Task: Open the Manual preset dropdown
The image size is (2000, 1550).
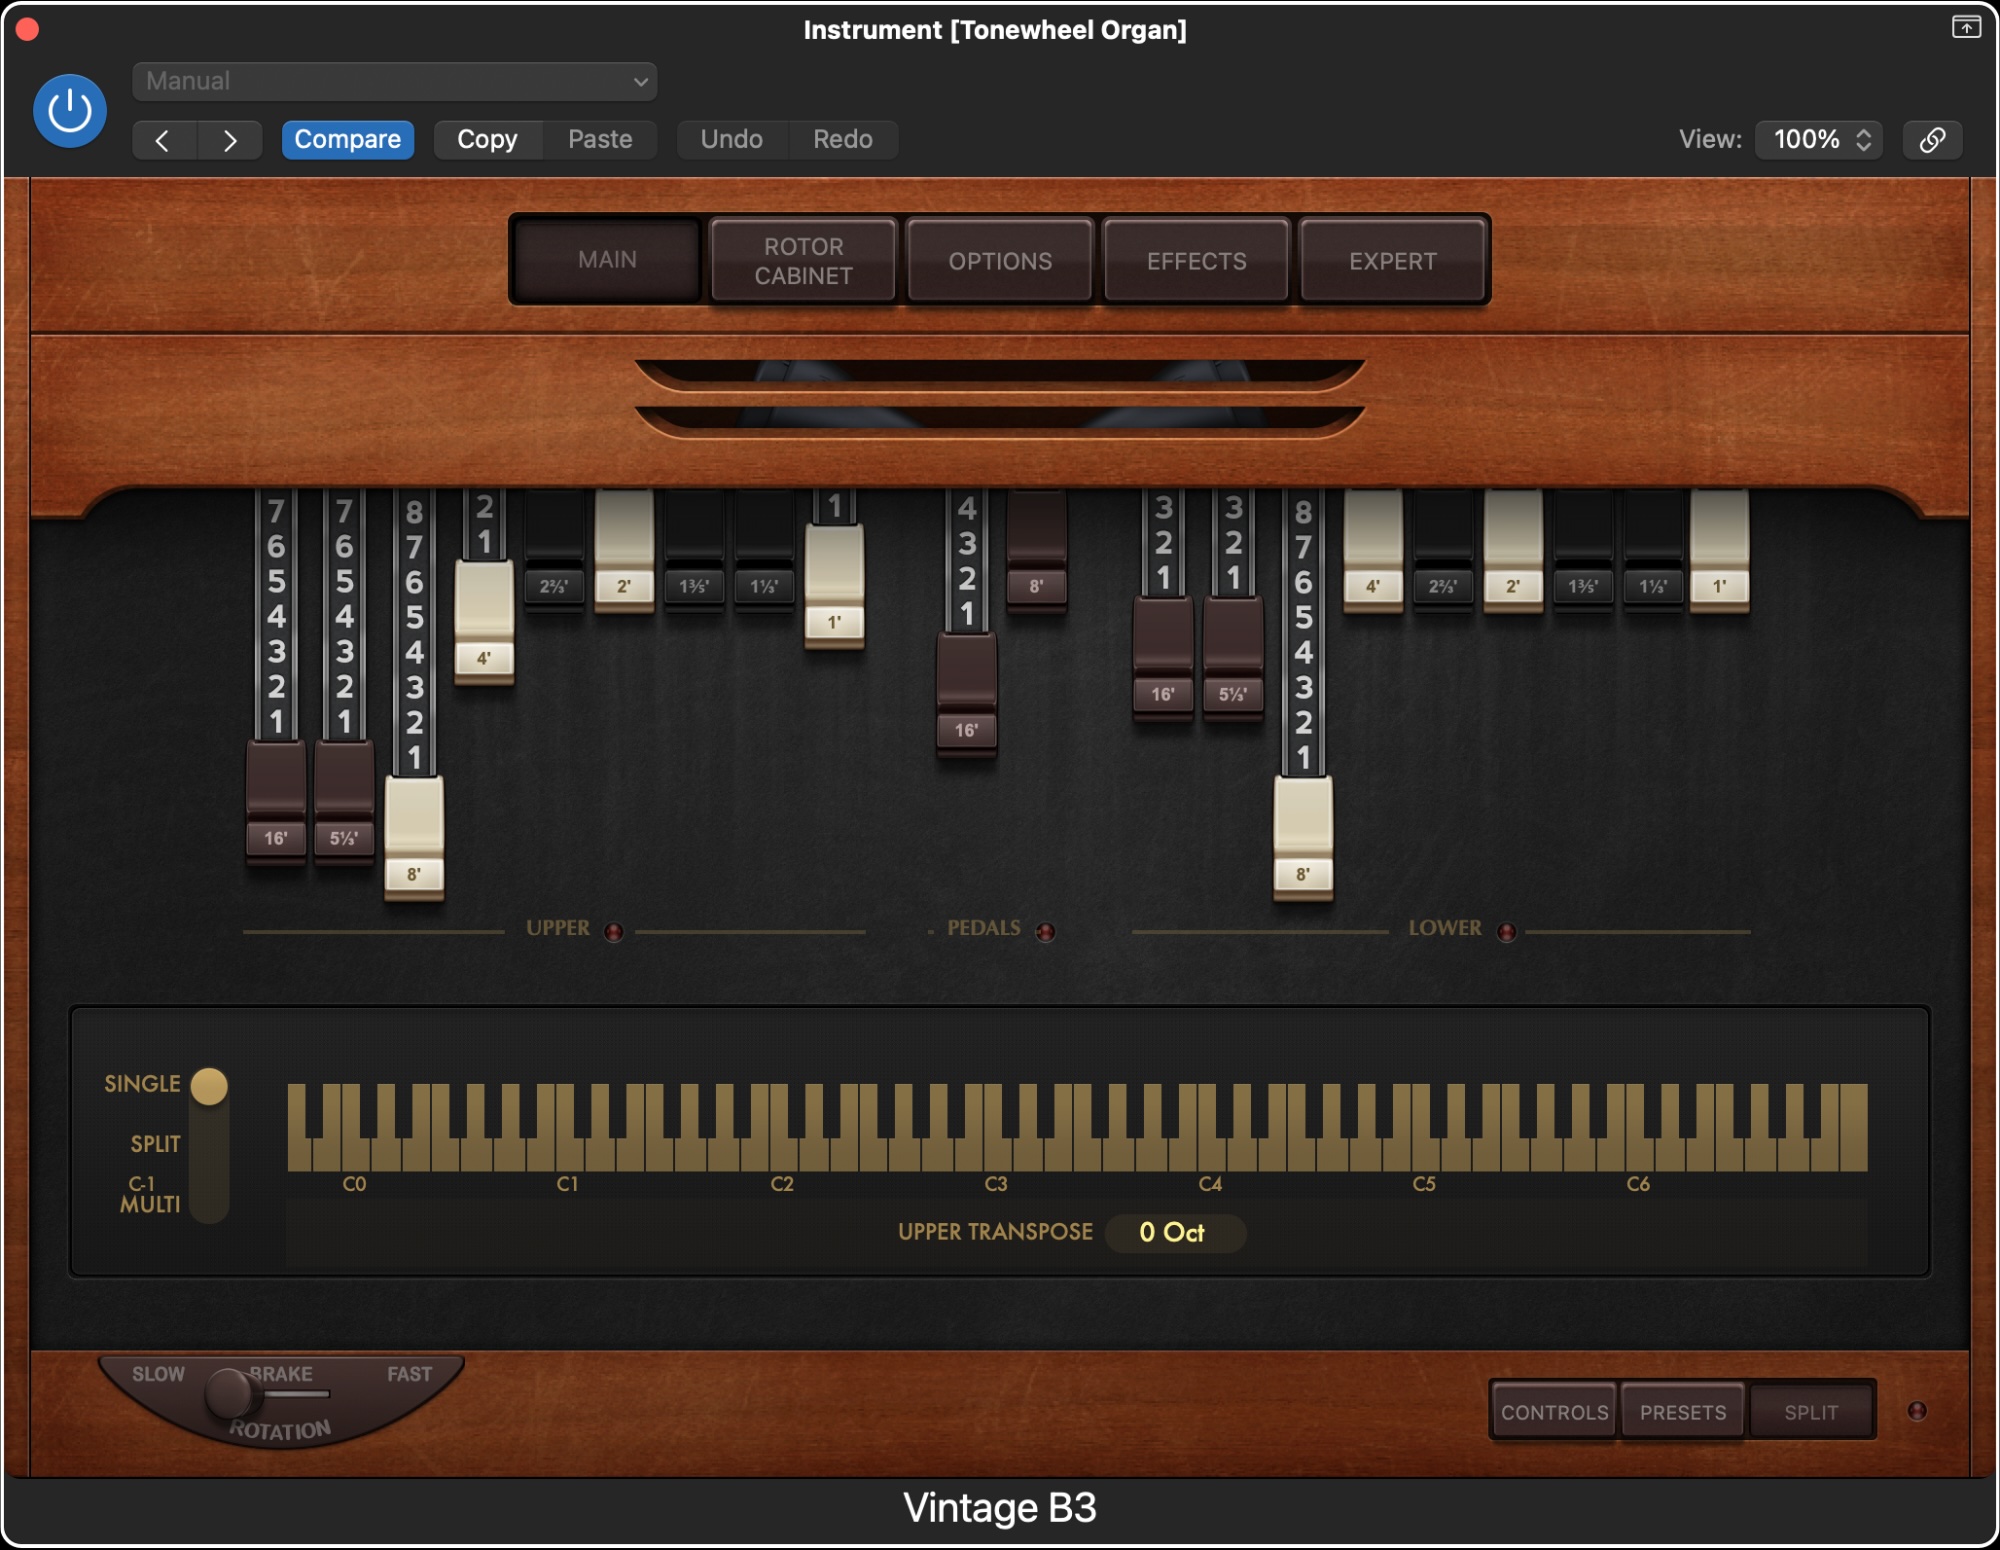Action: tap(394, 81)
